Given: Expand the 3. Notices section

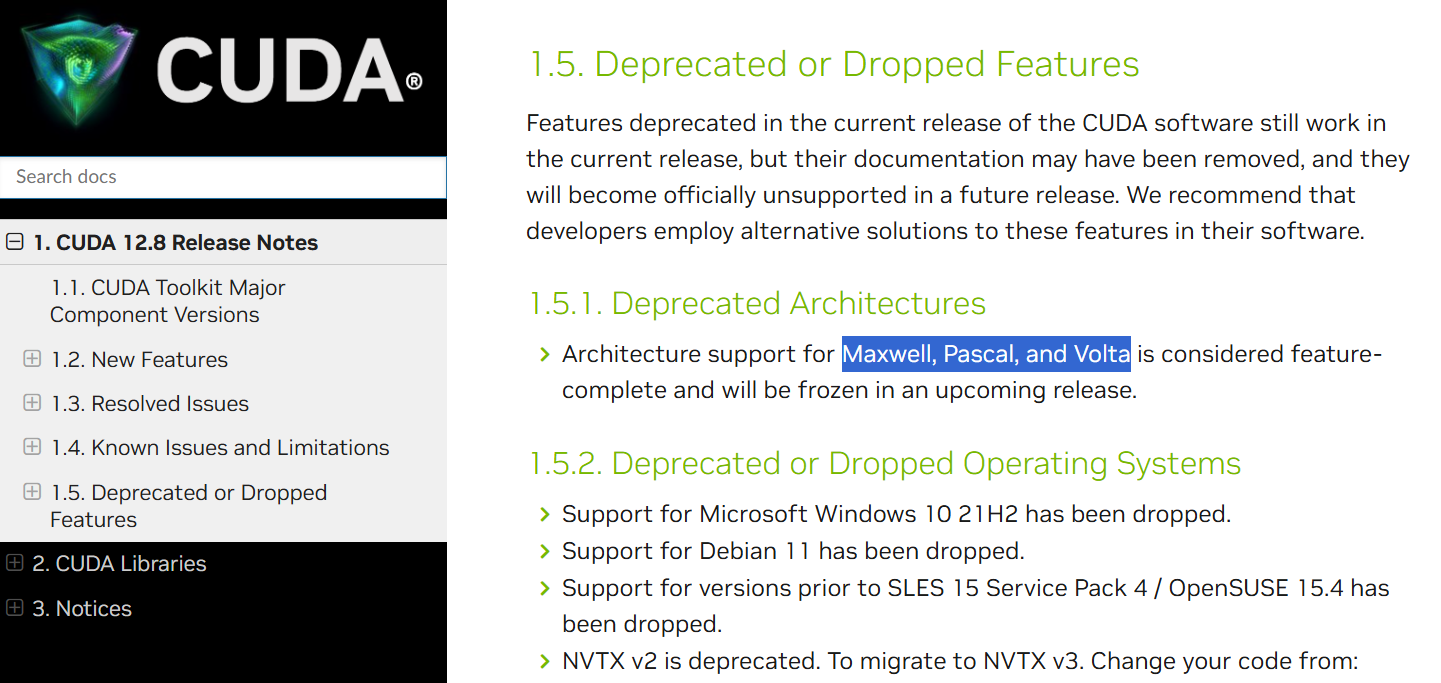Looking at the screenshot, I should click(15, 608).
